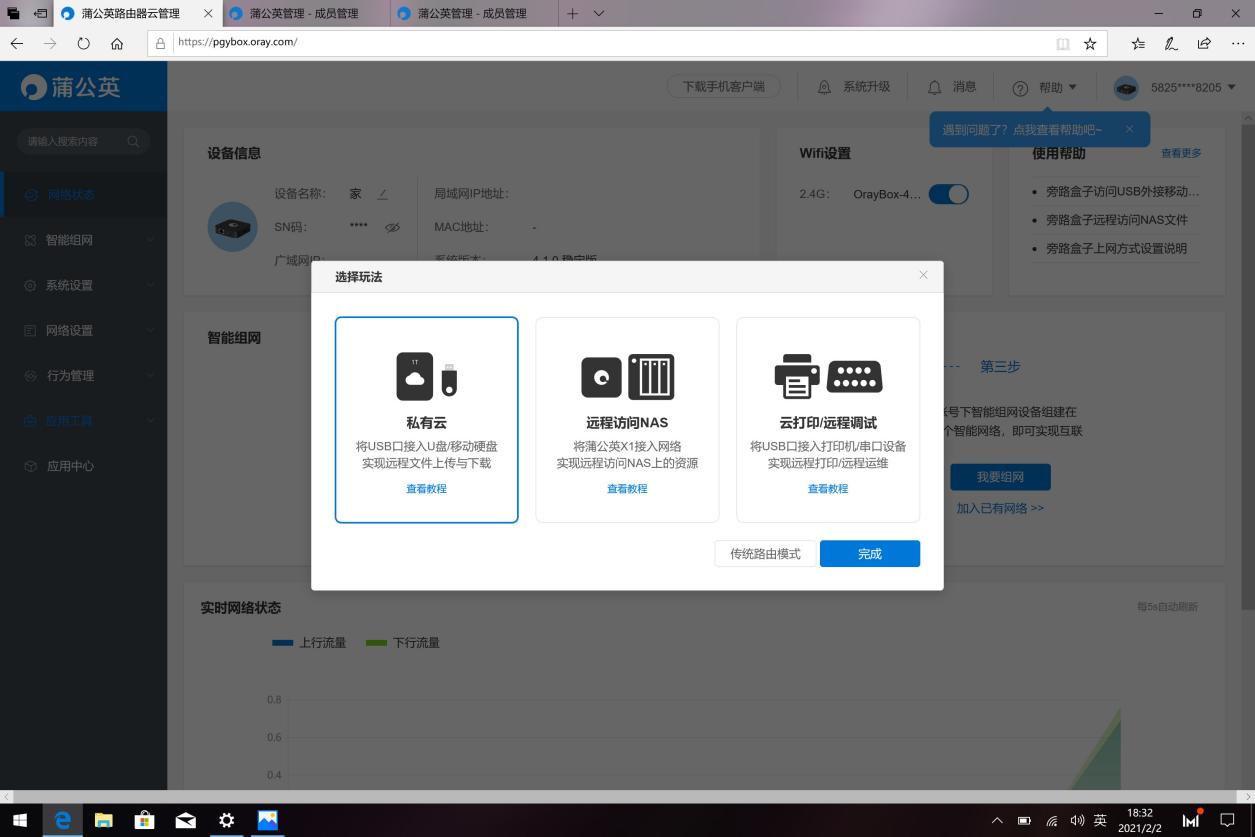This screenshot has height=837, width=1255.
Task: Open Photos app from taskbar
Action: pos(267,820)
